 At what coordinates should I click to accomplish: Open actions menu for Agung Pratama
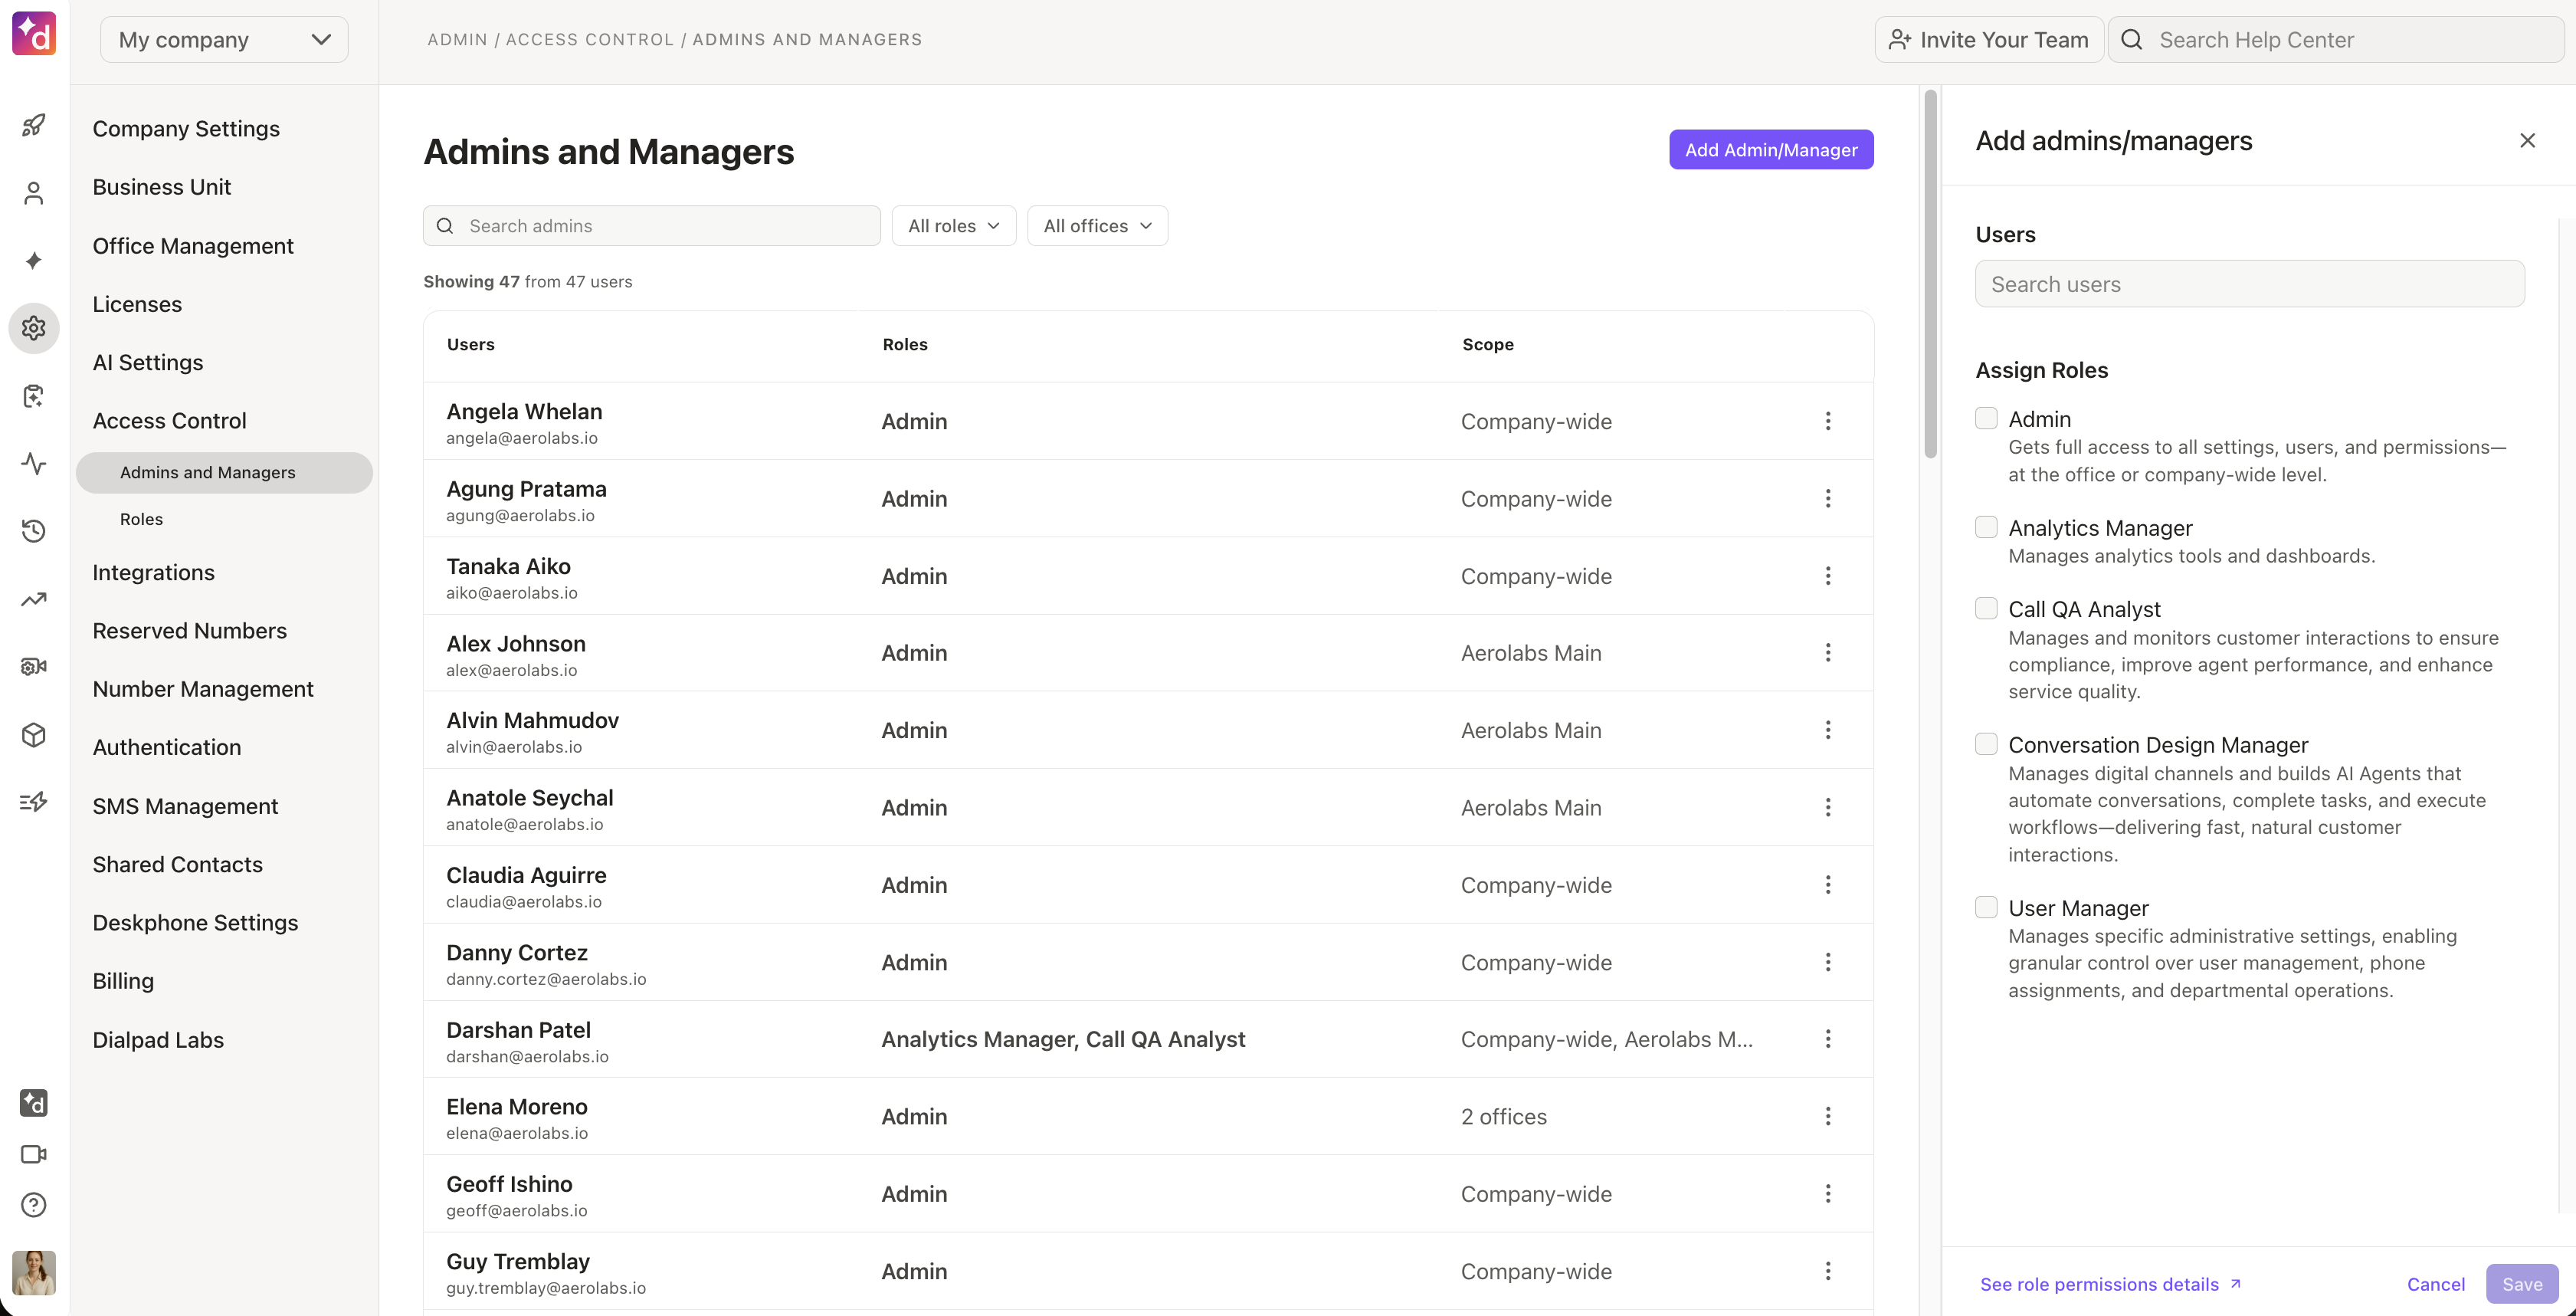tap(1828, 498)
